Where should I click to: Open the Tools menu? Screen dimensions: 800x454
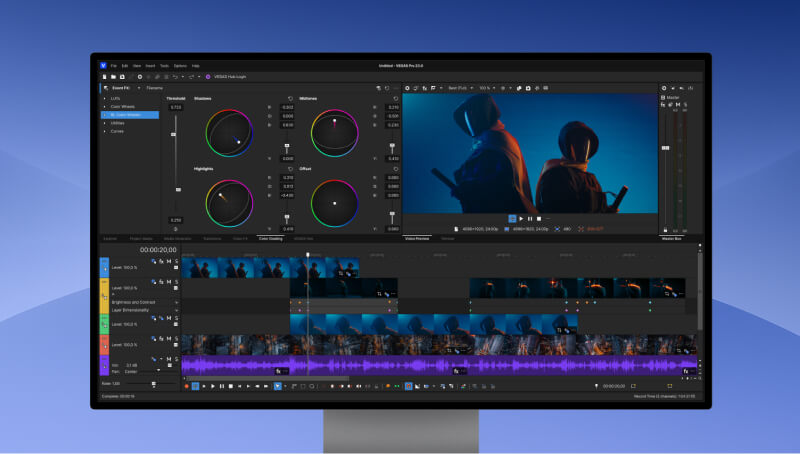[164, 66]
